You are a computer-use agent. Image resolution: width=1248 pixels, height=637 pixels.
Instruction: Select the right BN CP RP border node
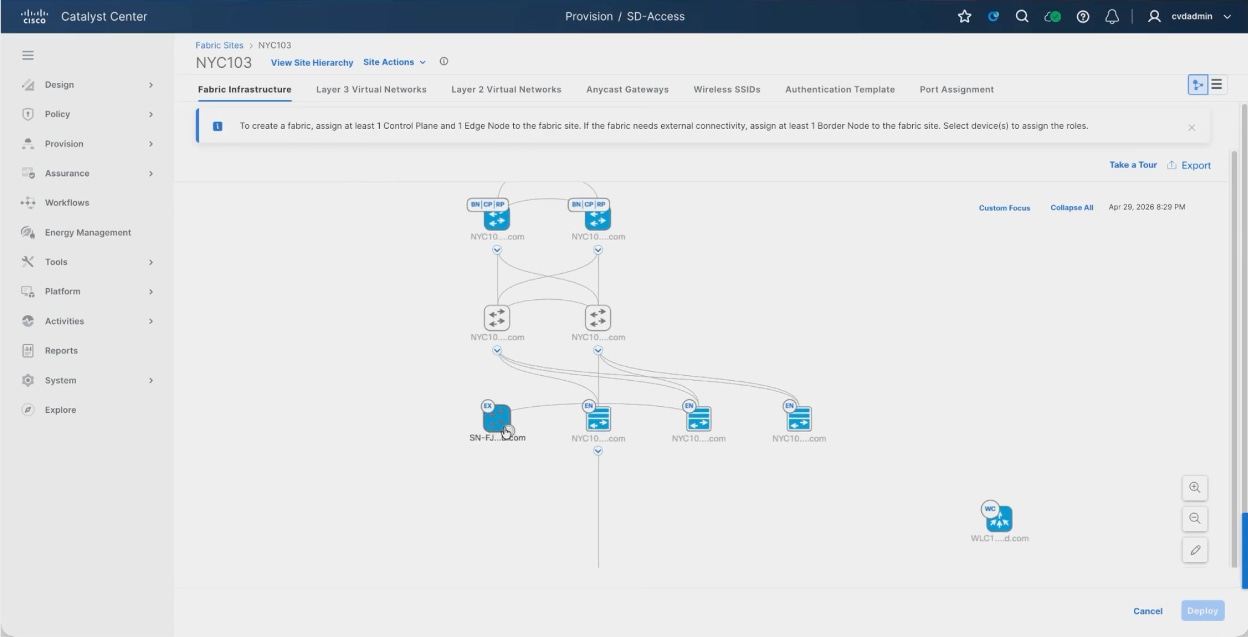pyautogui.click(x=598, y=217)
